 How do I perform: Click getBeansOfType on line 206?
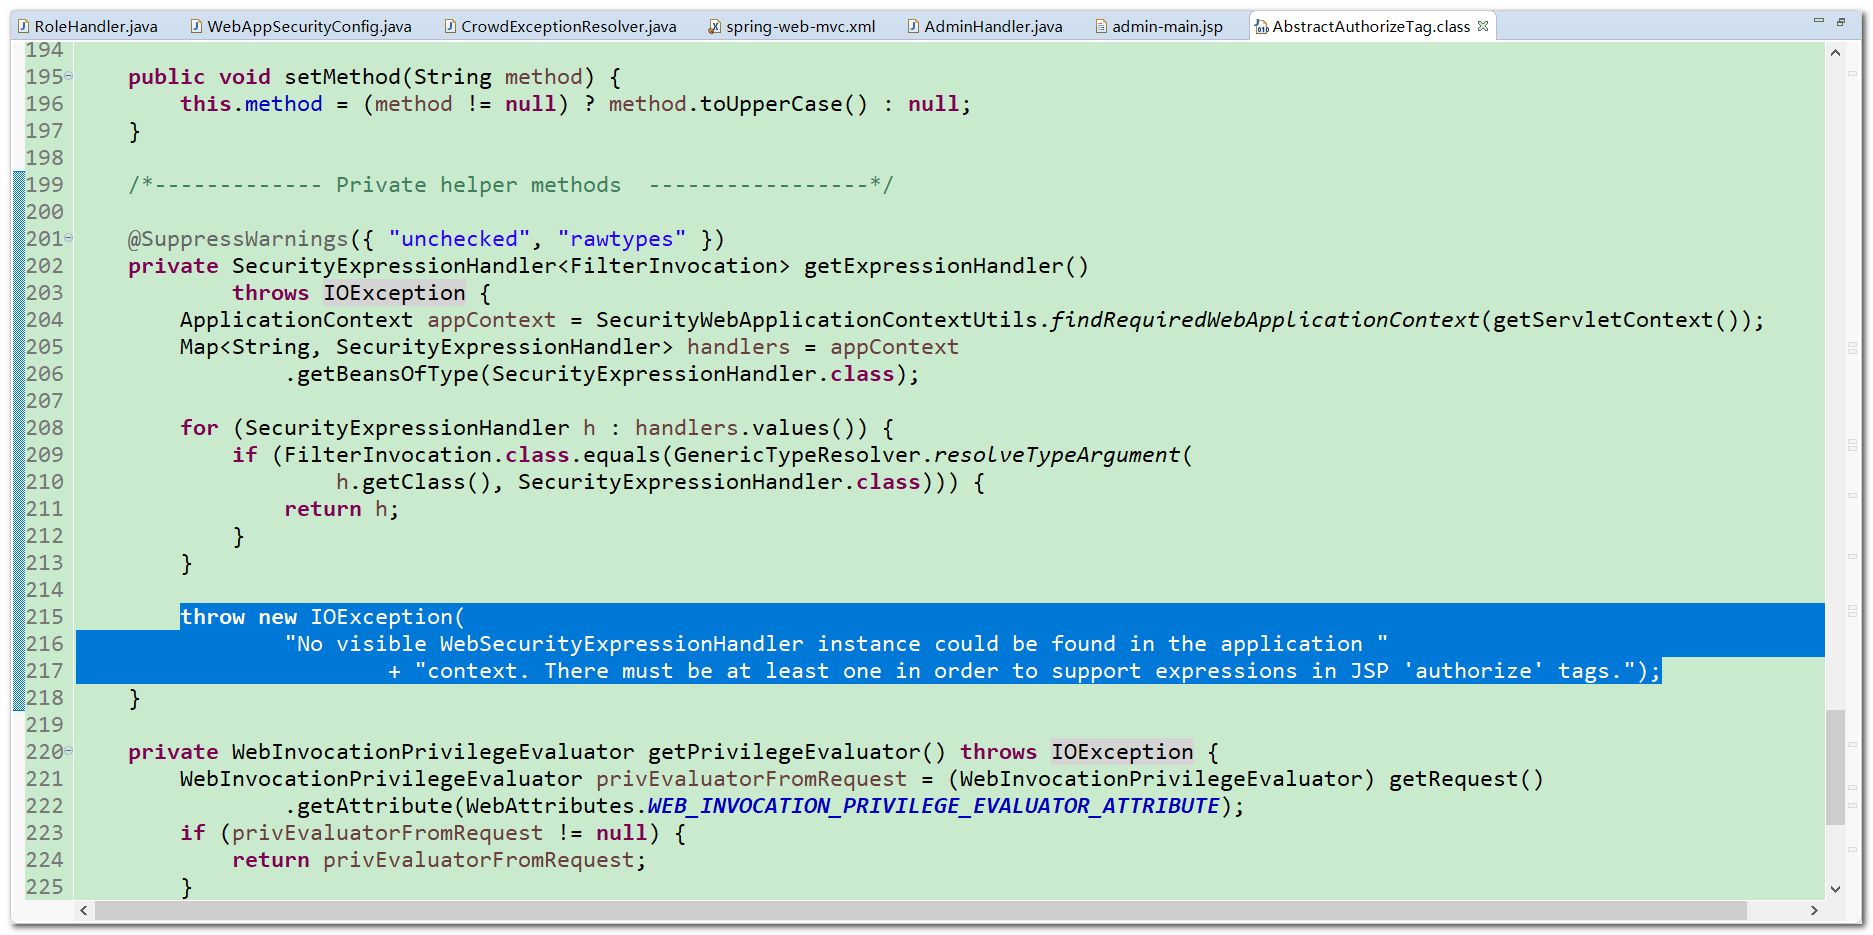[x=388, y=374]
